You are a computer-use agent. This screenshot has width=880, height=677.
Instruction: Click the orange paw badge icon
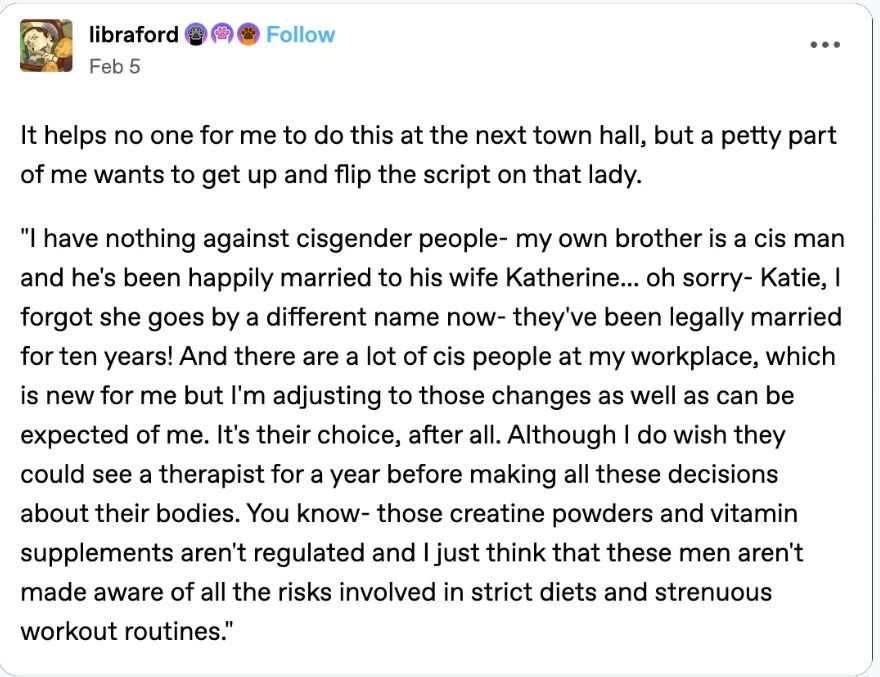pyautogui.click(x=248, y=35)
